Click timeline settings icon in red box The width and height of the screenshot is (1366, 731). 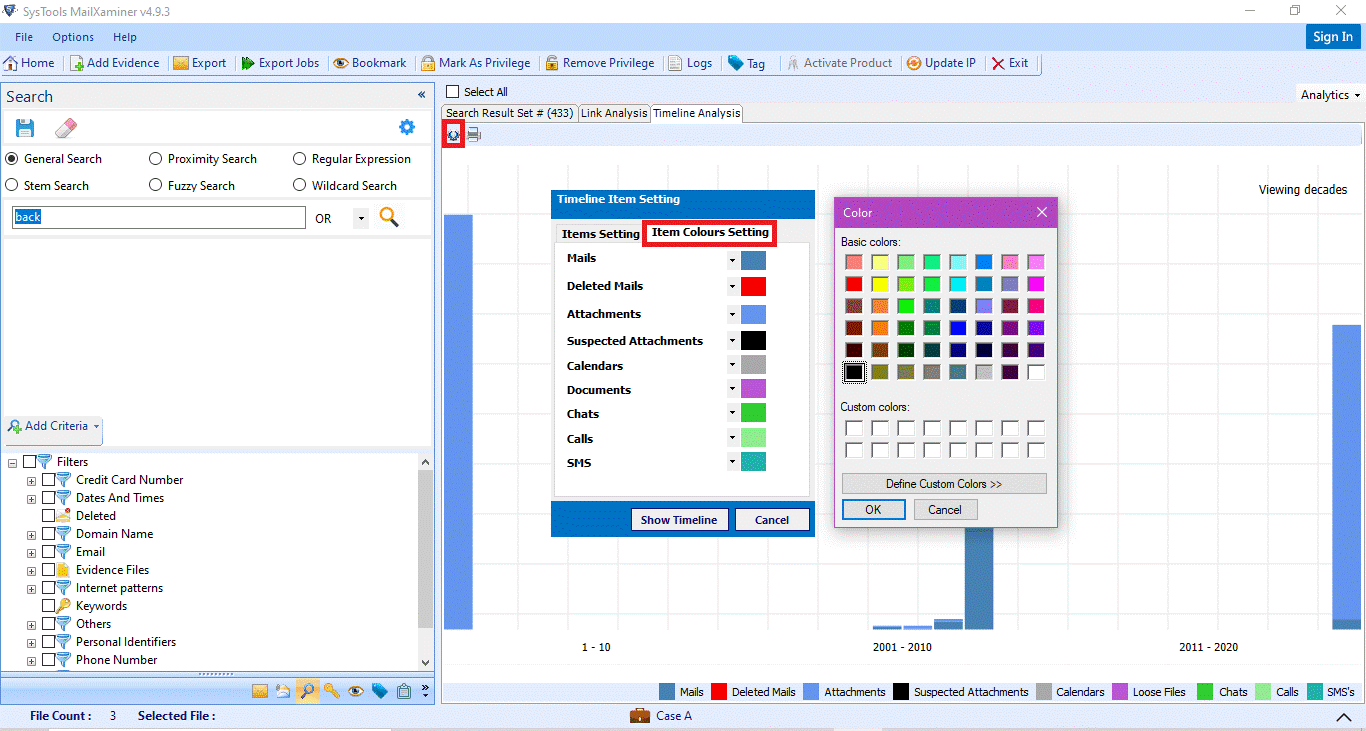(x=453, y=134)
